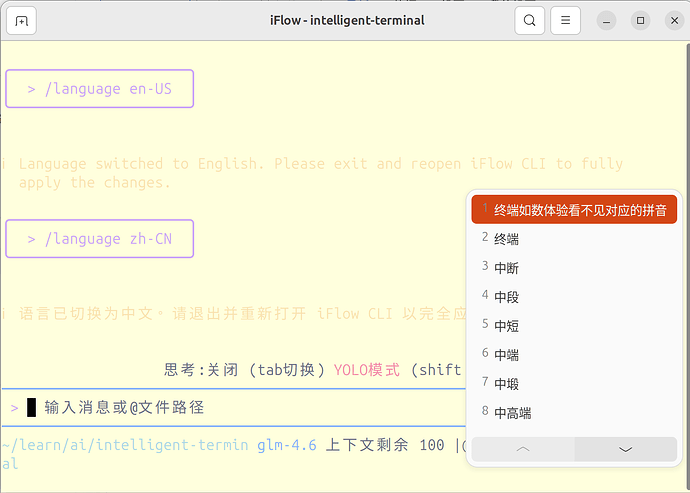Go to next page of IME candidates
690x493 pixels.
[x=626, y=449]
